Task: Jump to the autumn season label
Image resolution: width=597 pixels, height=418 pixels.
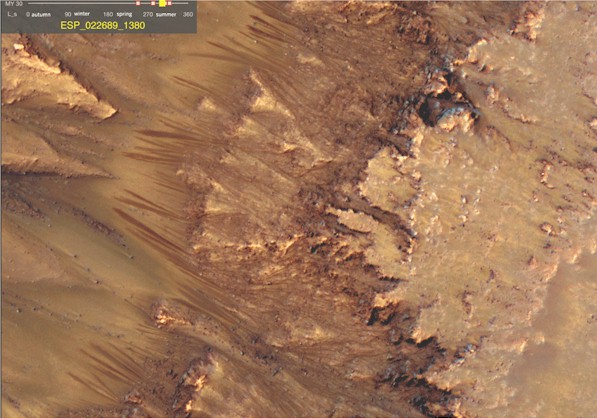Action: click(x=41, y=14)
